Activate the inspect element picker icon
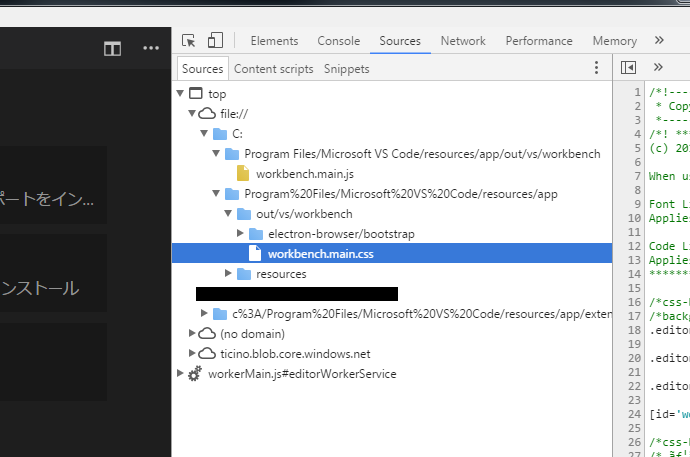690x457 pixels. click(x=188, y=40)
